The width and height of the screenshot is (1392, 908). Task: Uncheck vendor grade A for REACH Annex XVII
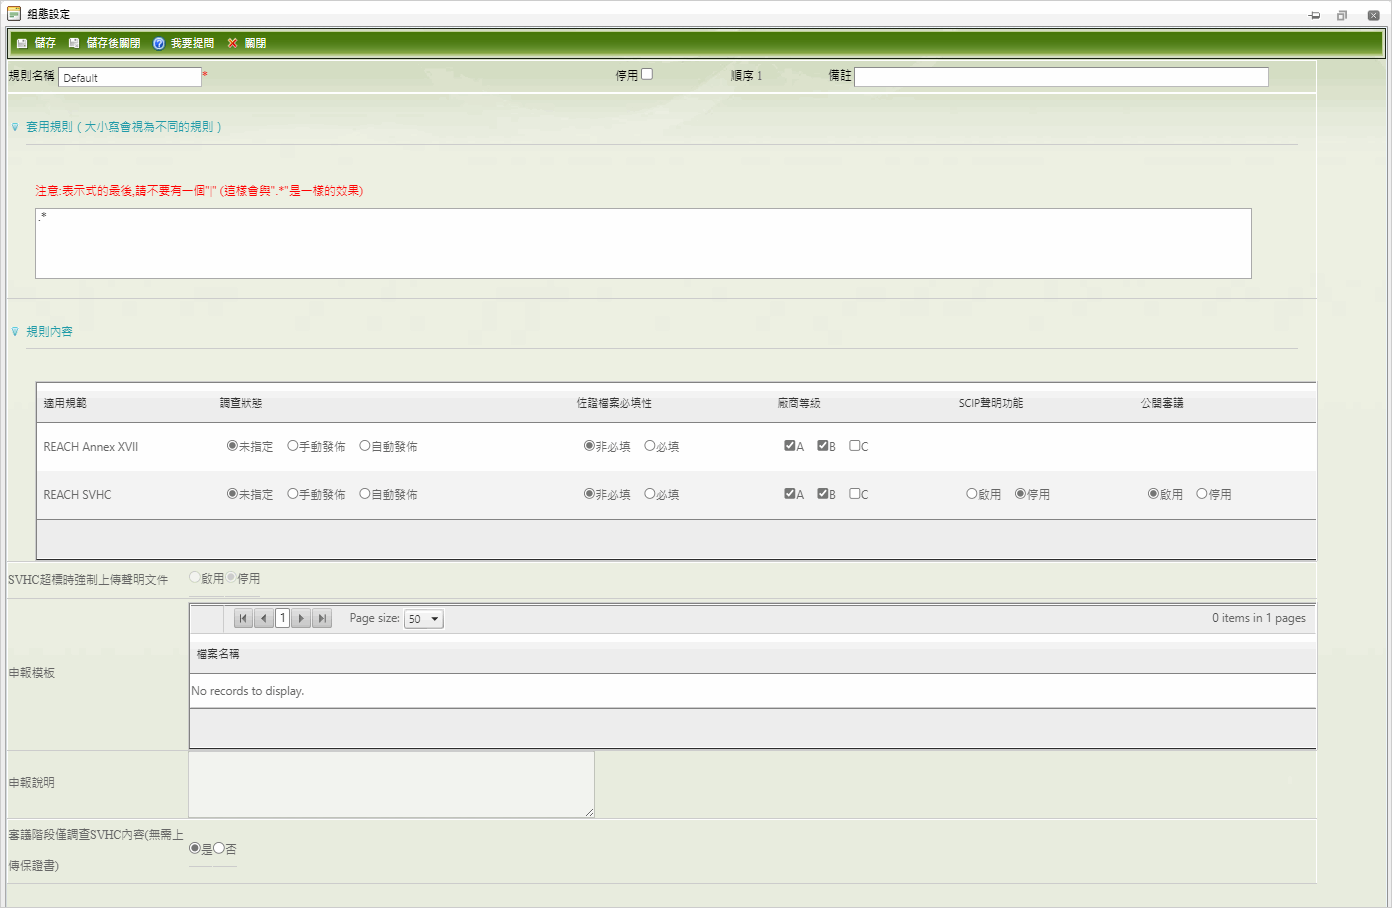790,446
